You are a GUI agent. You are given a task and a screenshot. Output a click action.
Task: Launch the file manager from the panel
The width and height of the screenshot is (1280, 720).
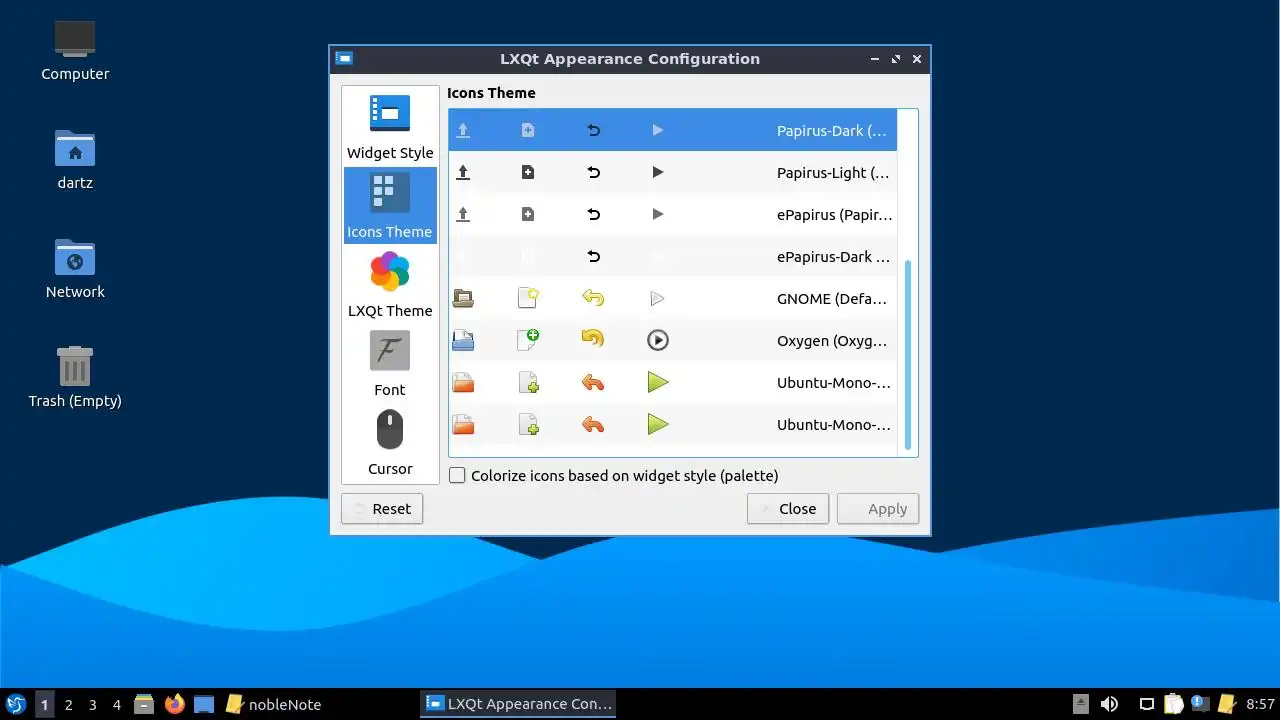pyautogui.click(x=144, y=704)
